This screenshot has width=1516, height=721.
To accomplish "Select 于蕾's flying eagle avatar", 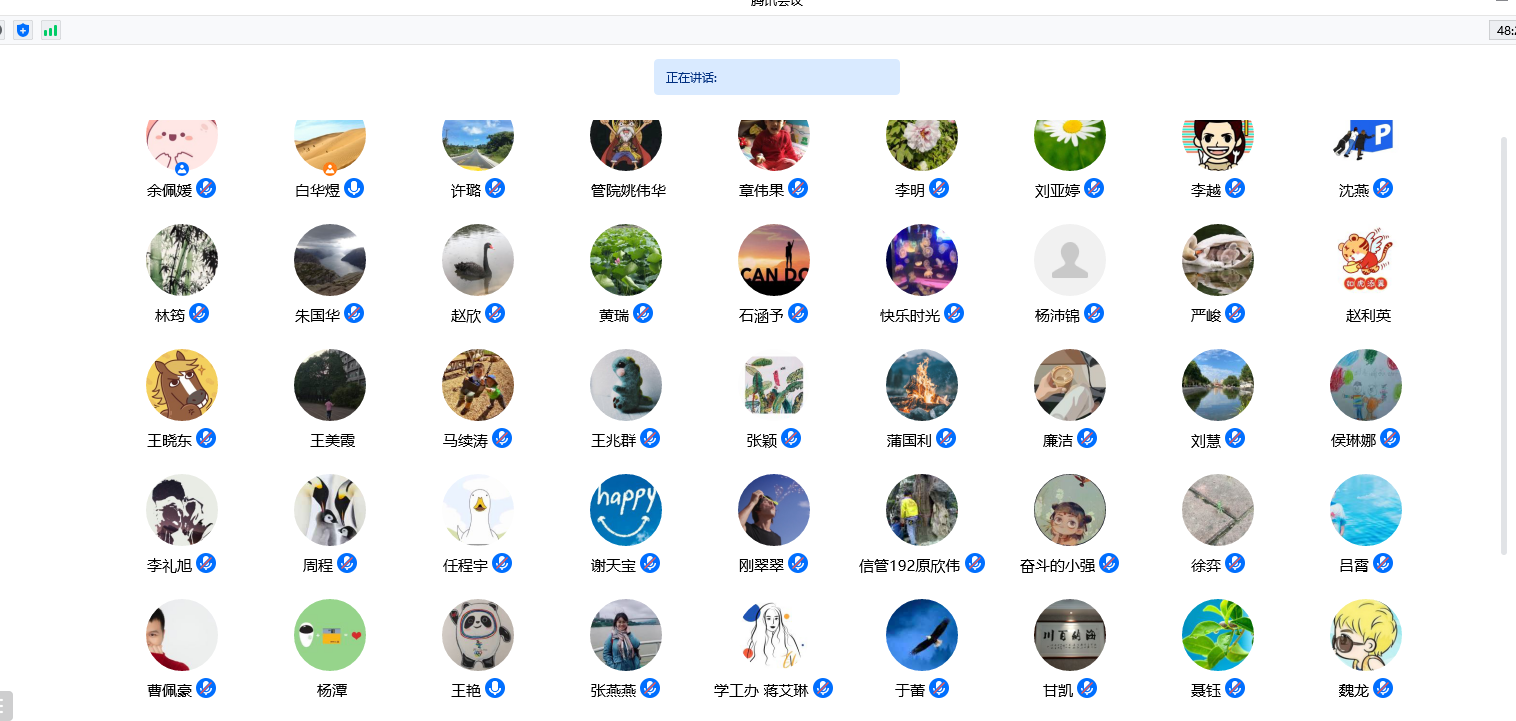I will click(922, 635).
